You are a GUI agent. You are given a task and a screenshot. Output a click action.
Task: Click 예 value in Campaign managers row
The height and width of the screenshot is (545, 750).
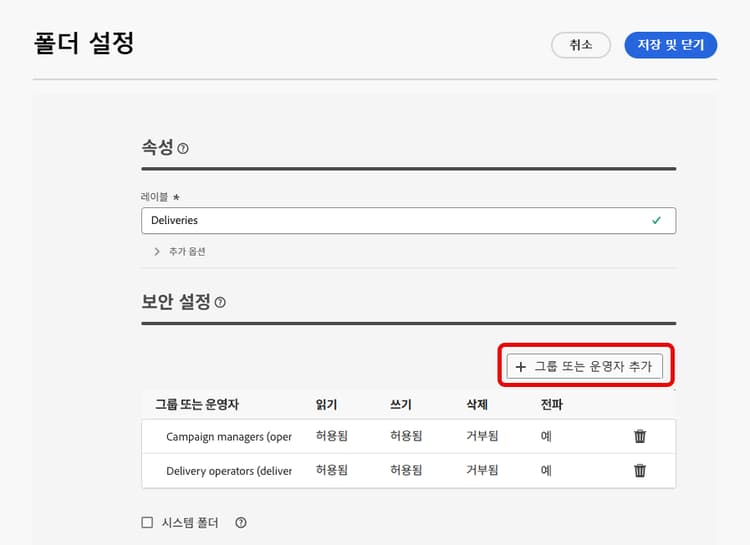546,436
